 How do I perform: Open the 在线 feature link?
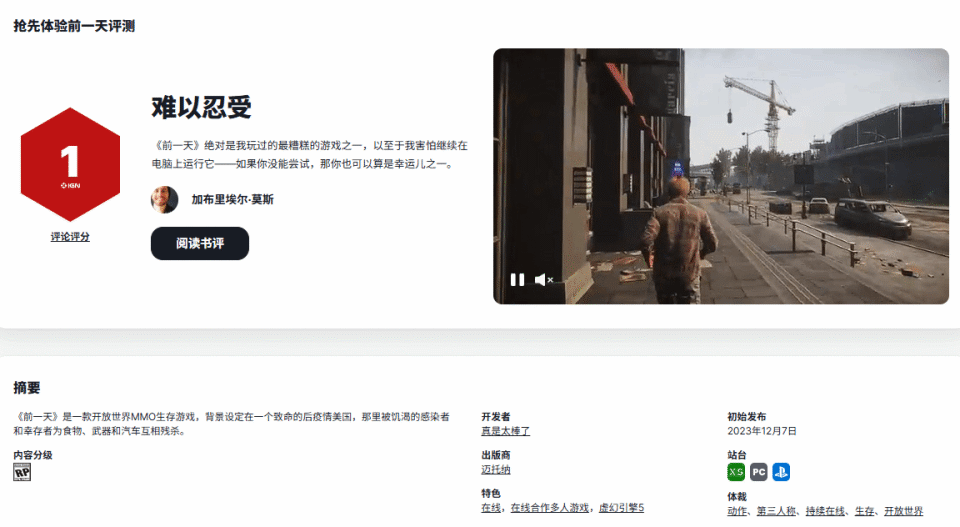click(x=490, y=508)
